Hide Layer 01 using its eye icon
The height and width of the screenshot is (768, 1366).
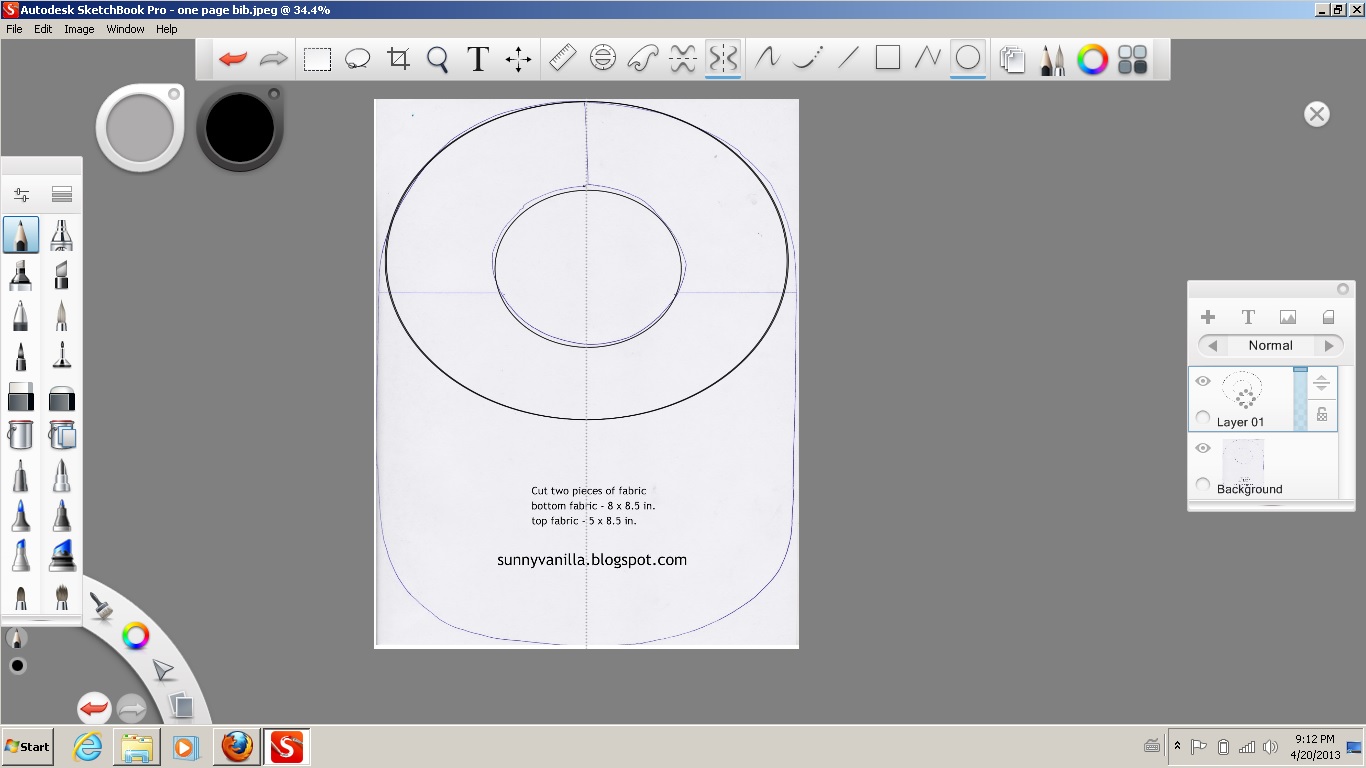(x=1203, y=382)
